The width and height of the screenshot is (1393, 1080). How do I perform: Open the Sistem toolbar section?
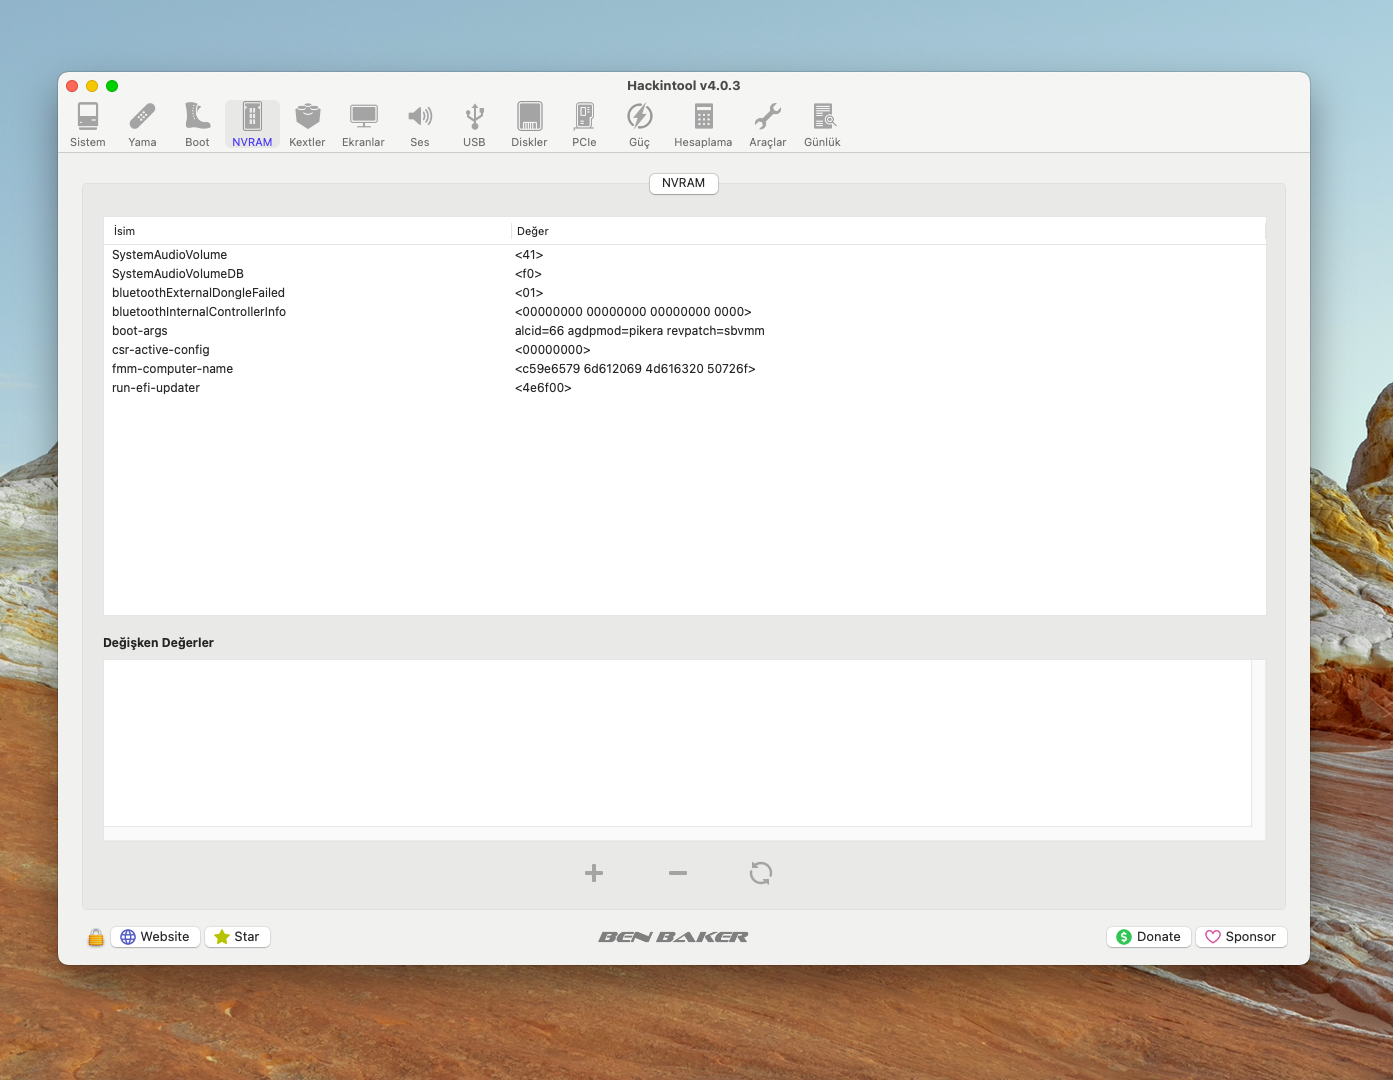click(x=88, y=124)
